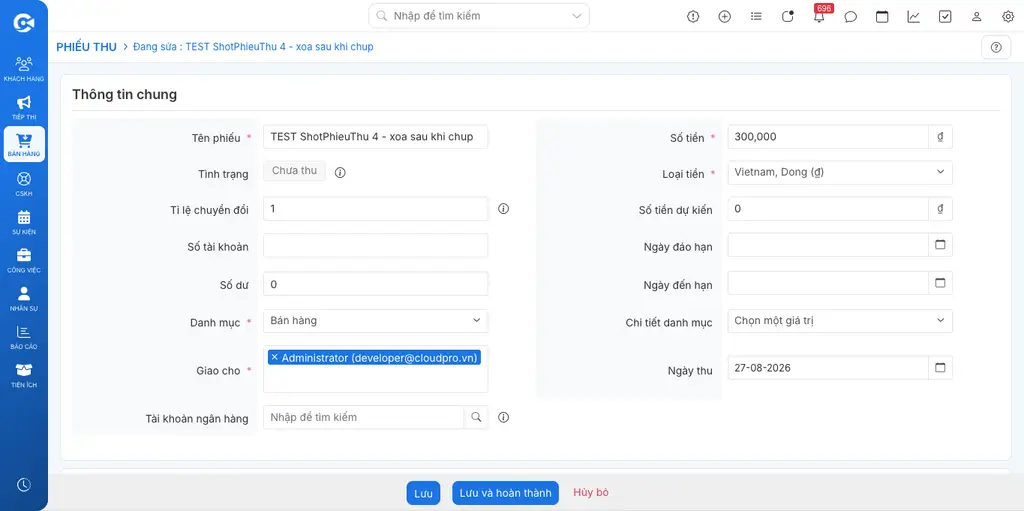Click the clock history icon in sidebar
1024x511 pixels.
(x=24, y=484)
